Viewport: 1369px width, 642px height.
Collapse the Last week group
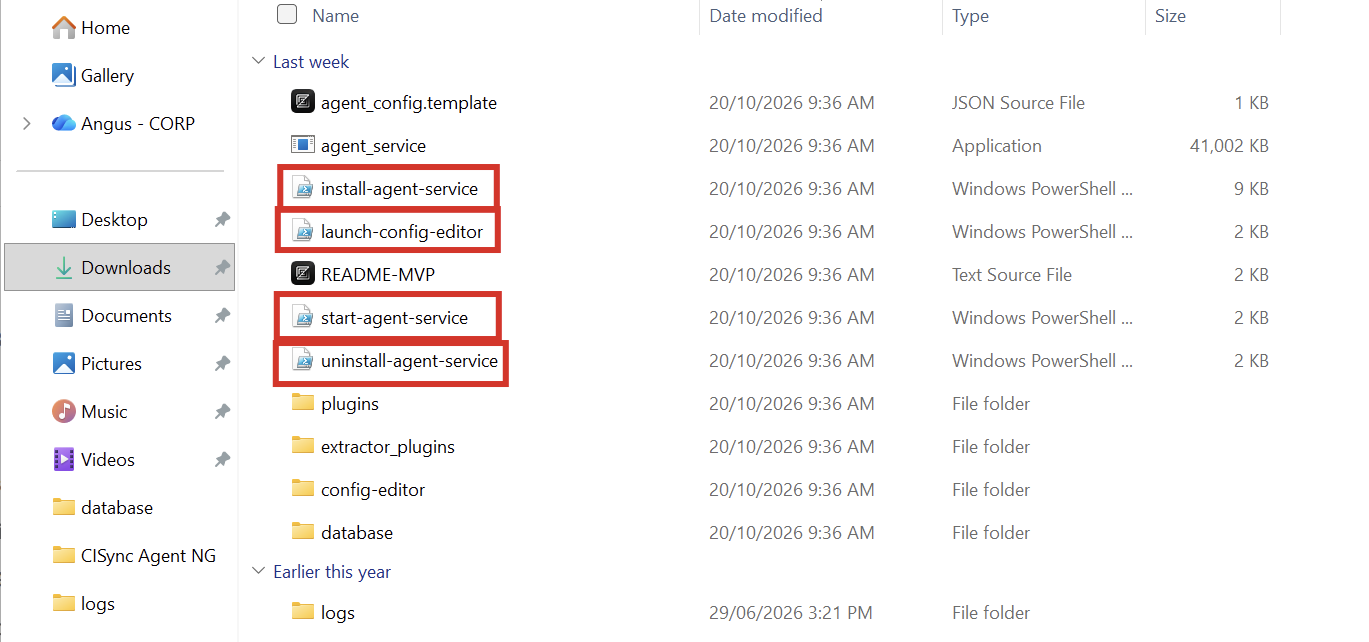(x=259, y=61)
